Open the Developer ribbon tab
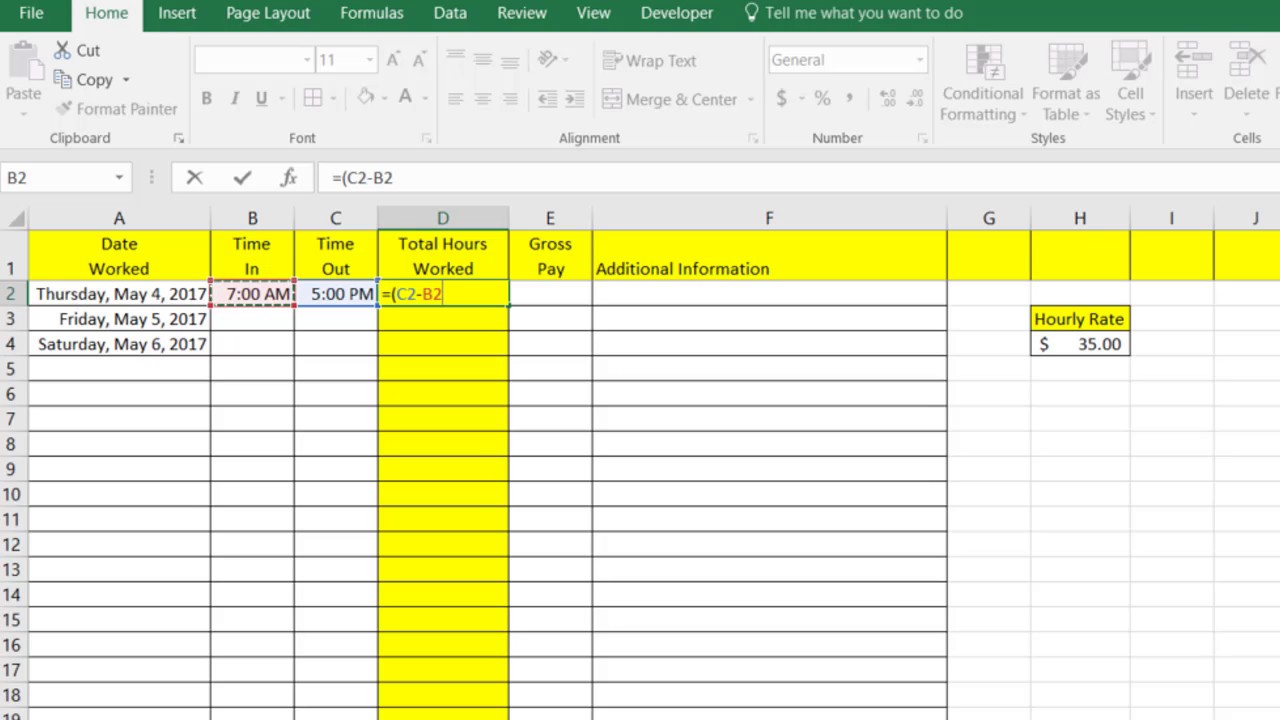The width and height of the screenshot is (1280, 720). coord(676,13)
